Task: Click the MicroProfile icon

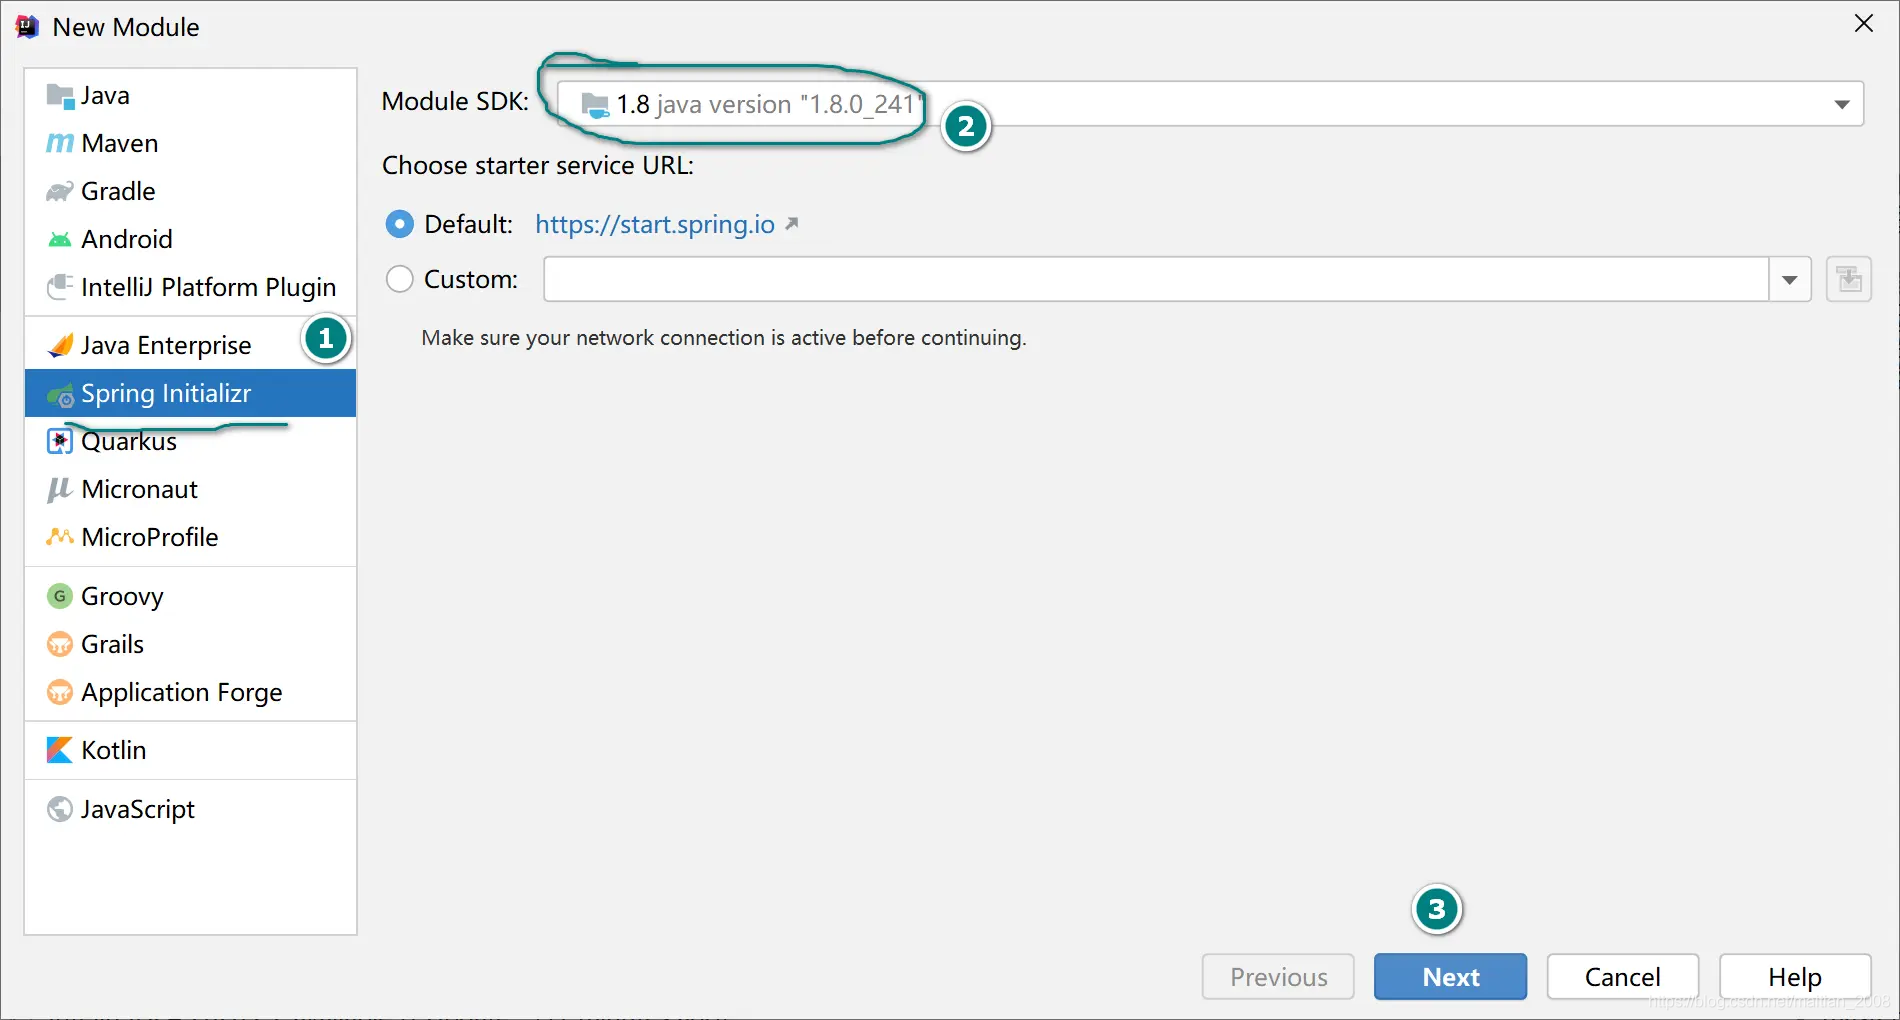Action: [x=60, y=537]
